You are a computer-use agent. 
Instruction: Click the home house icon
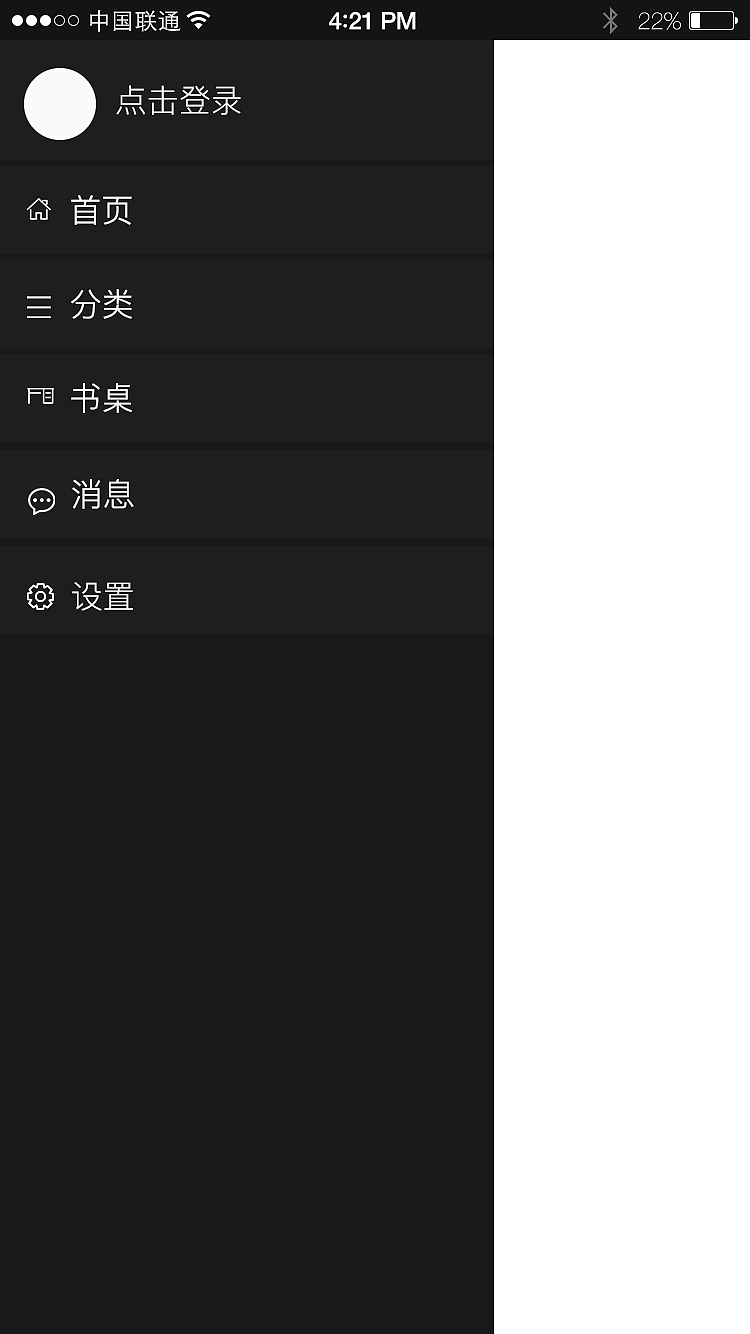pyautogui.click(x=39, y=210)
